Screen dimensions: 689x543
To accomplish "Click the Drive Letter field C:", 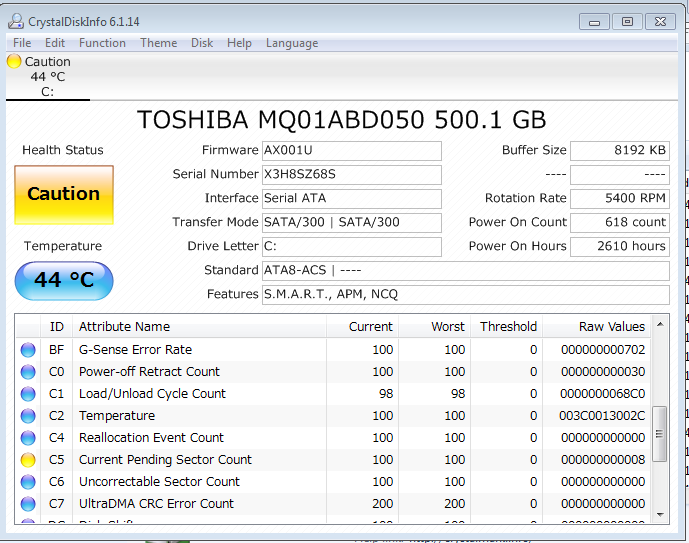I will (x=352, y=246).
